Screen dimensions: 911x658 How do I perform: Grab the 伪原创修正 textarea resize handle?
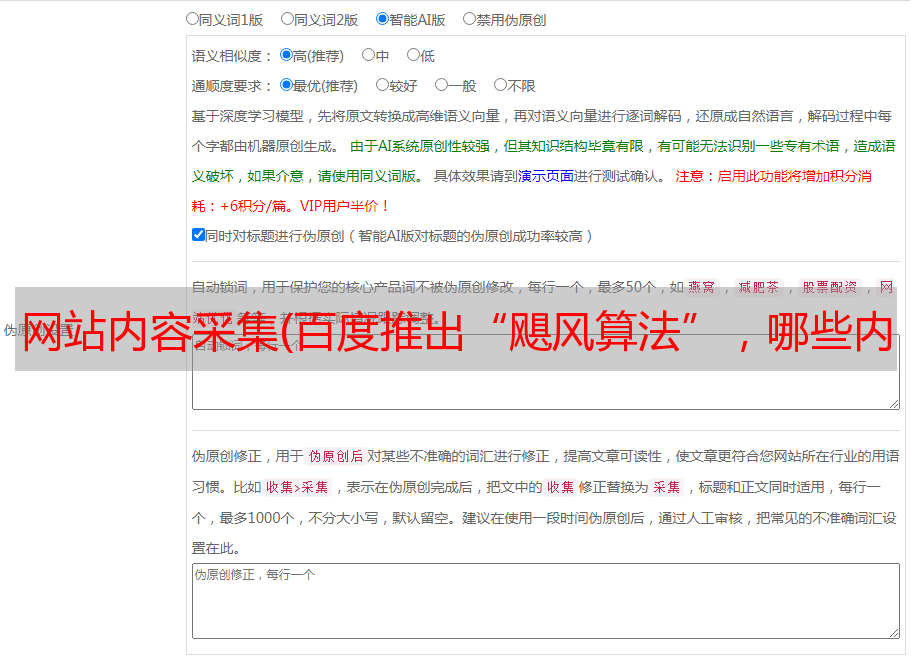[x=894, y=633]
